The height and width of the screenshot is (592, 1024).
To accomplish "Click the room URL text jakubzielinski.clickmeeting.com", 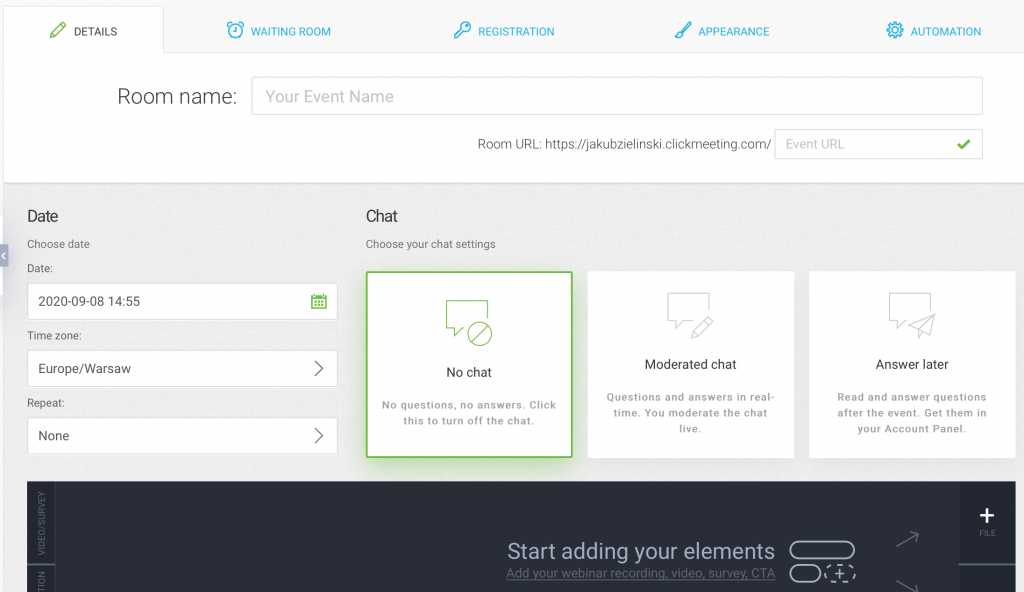I will [658, 144].
